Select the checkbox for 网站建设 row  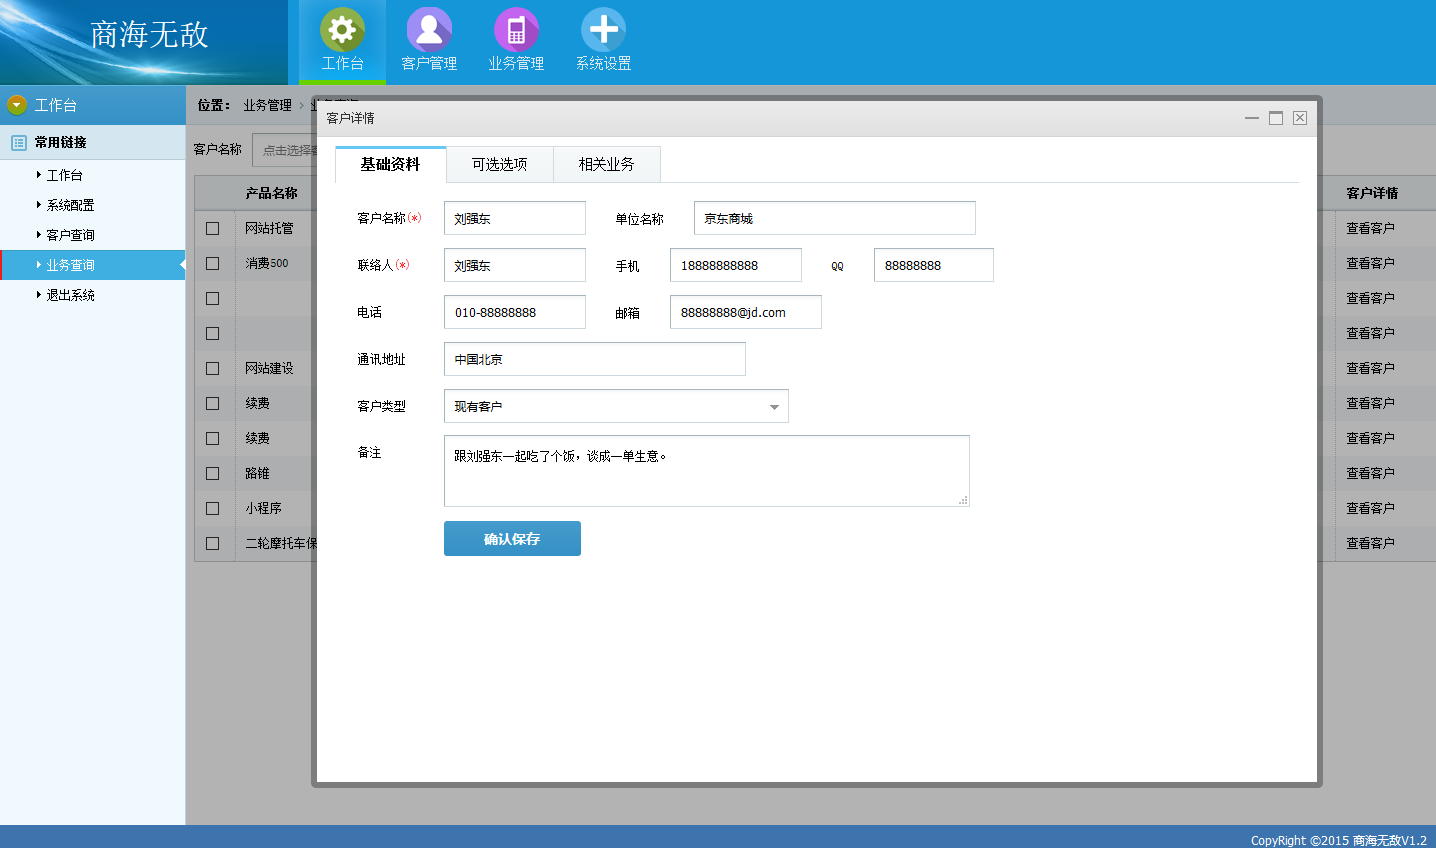212,368
